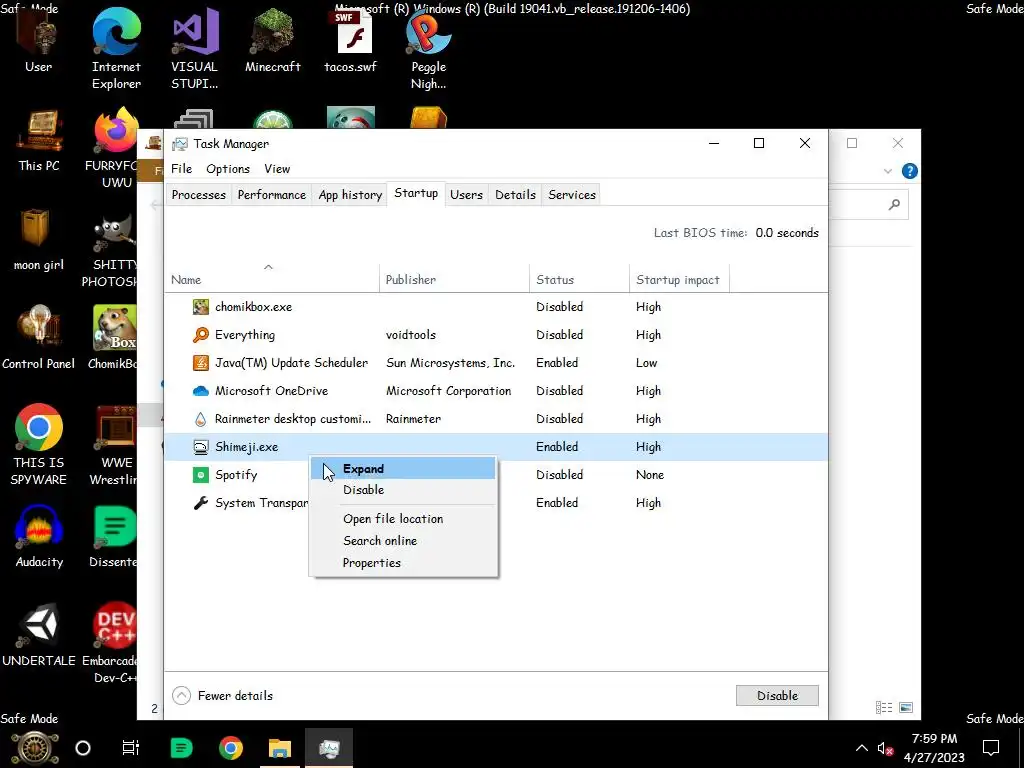Open the Internet Explorer desktop icon
1024x768 pixels.
[x=116, y=33]
